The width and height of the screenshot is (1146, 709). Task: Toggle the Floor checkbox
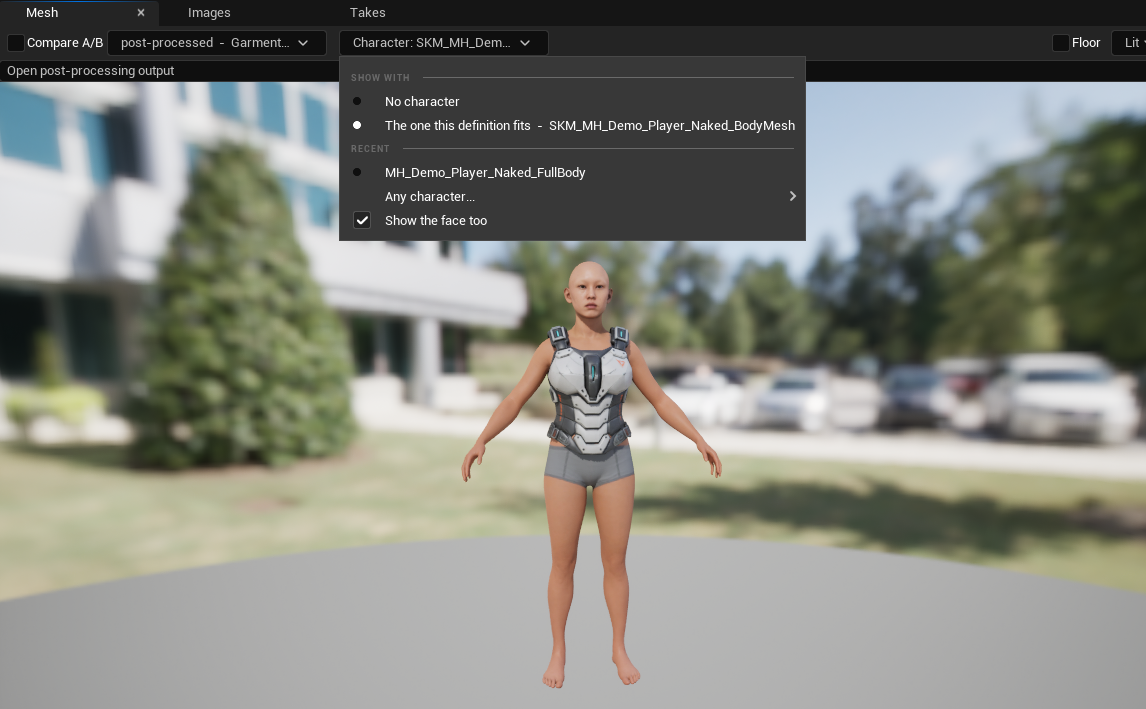tap(1060, 42)
